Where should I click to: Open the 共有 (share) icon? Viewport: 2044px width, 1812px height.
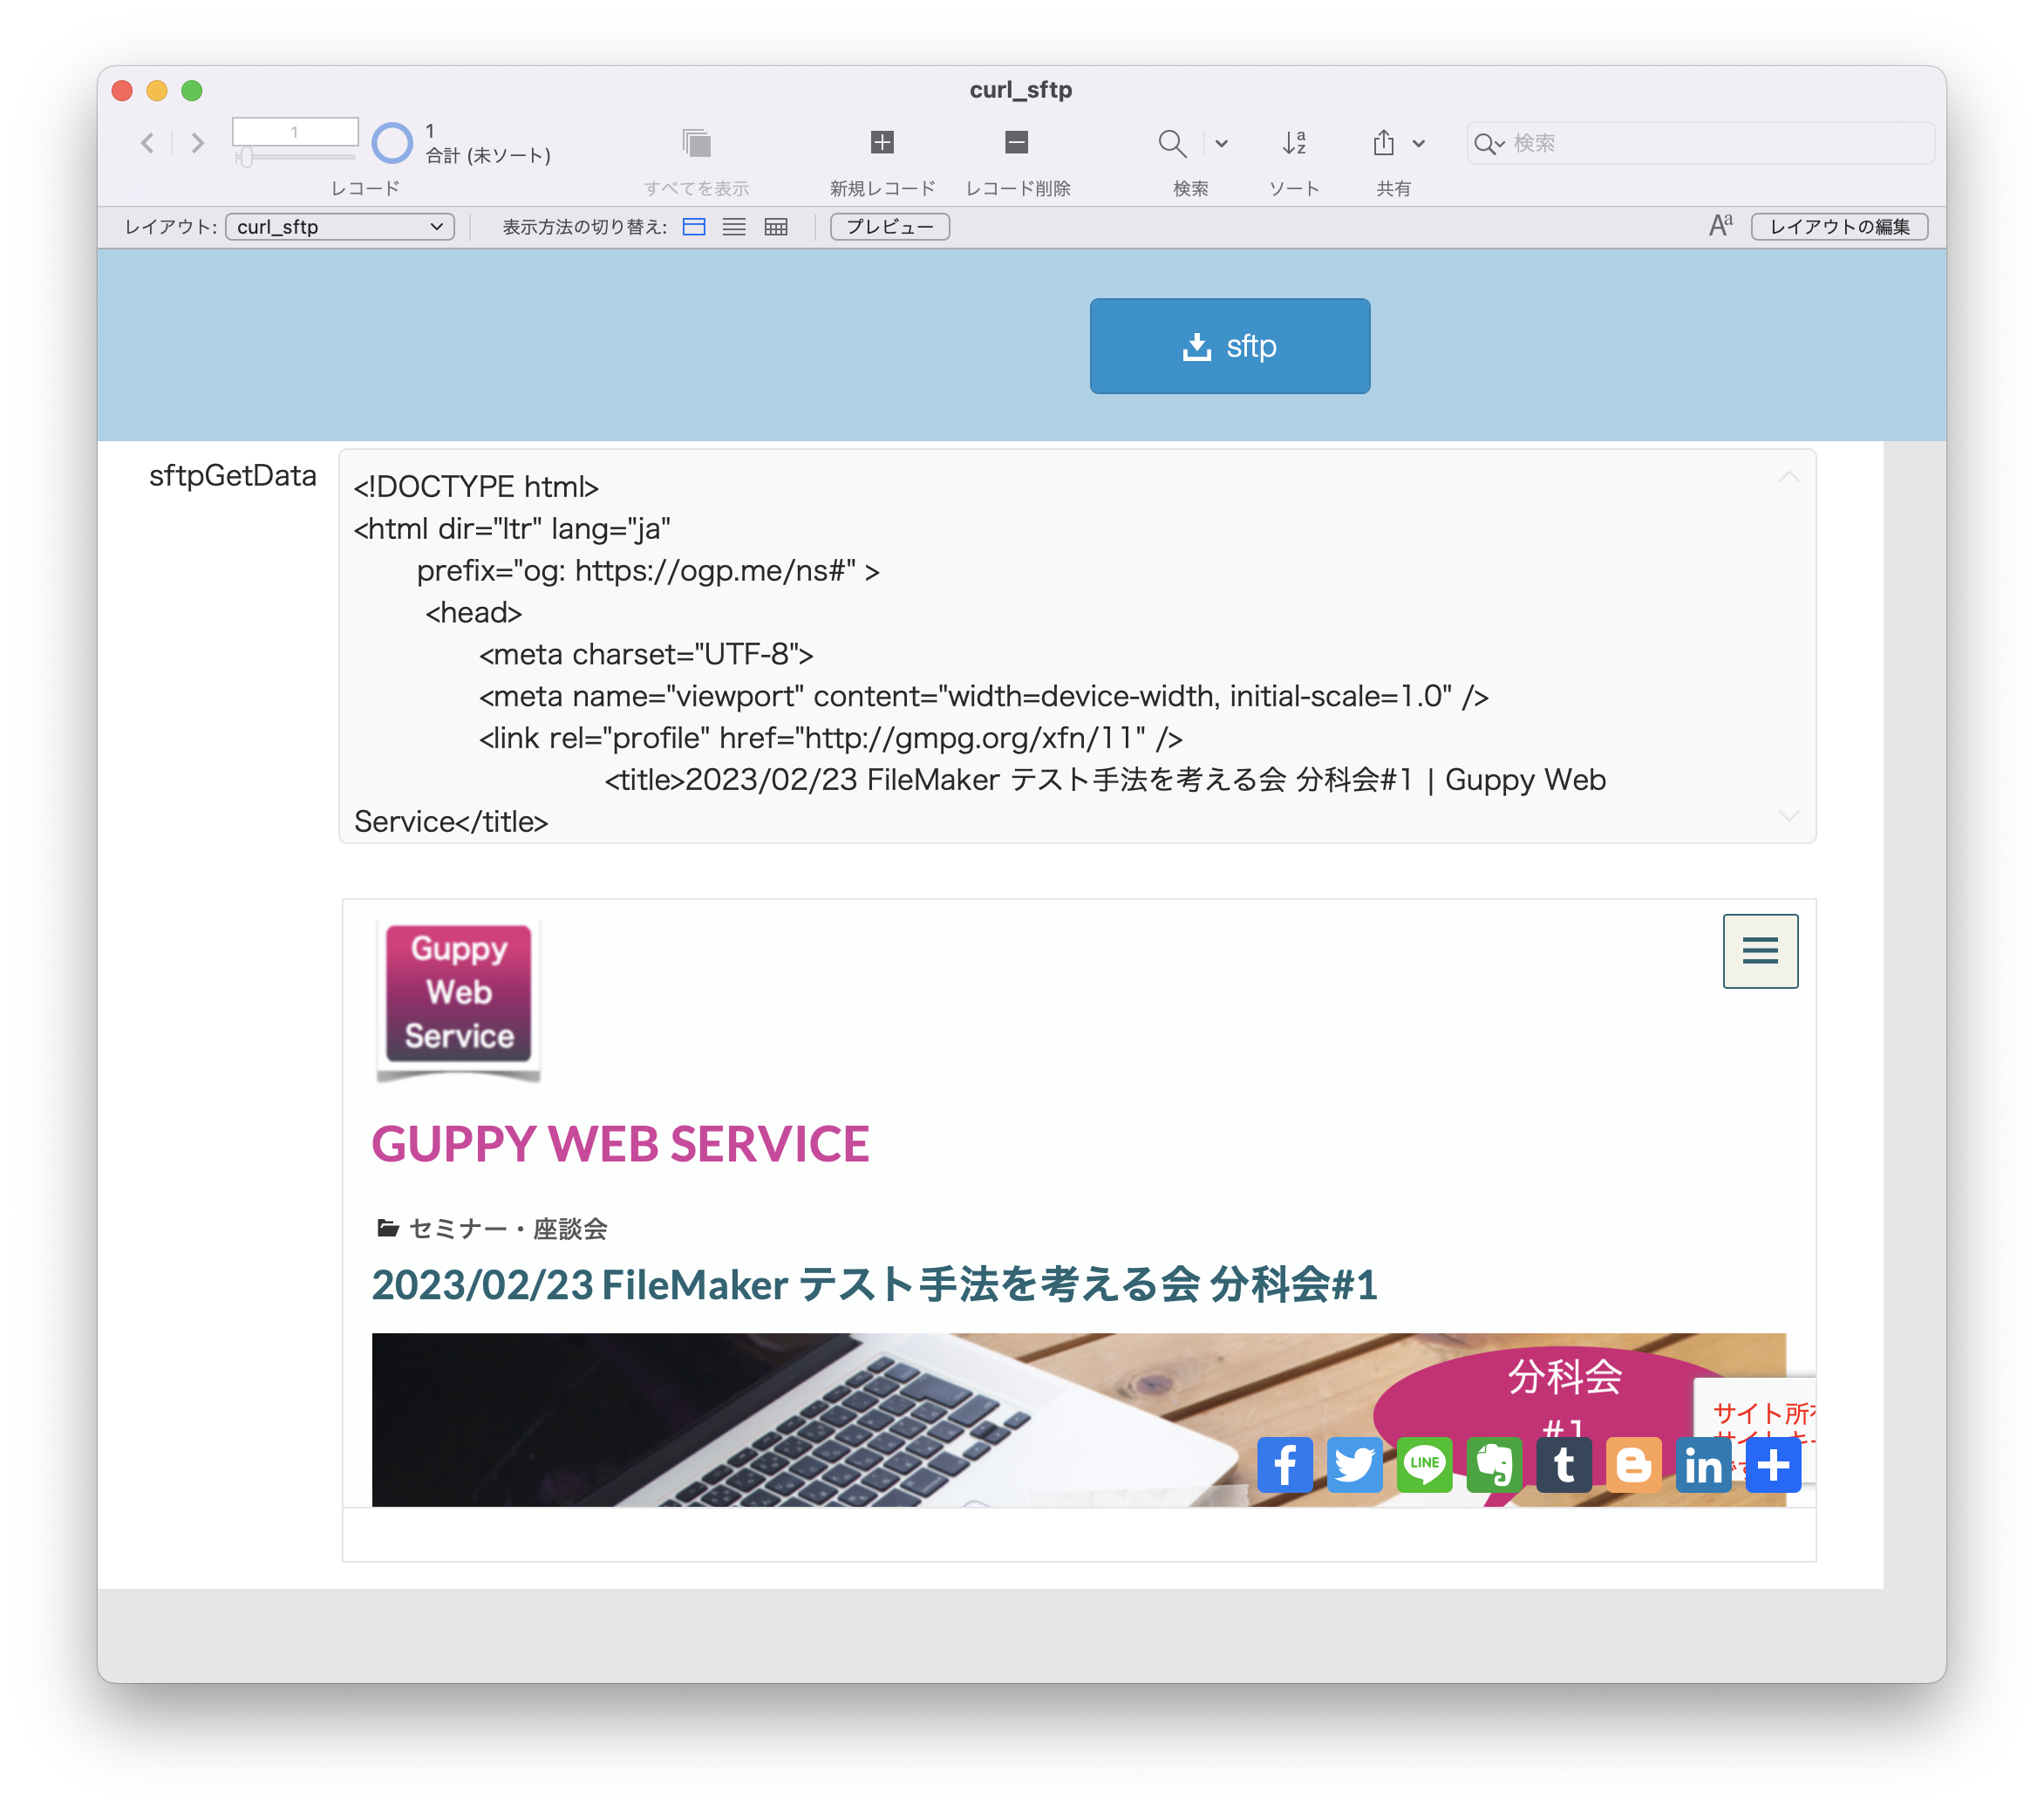coord(1385,143)
